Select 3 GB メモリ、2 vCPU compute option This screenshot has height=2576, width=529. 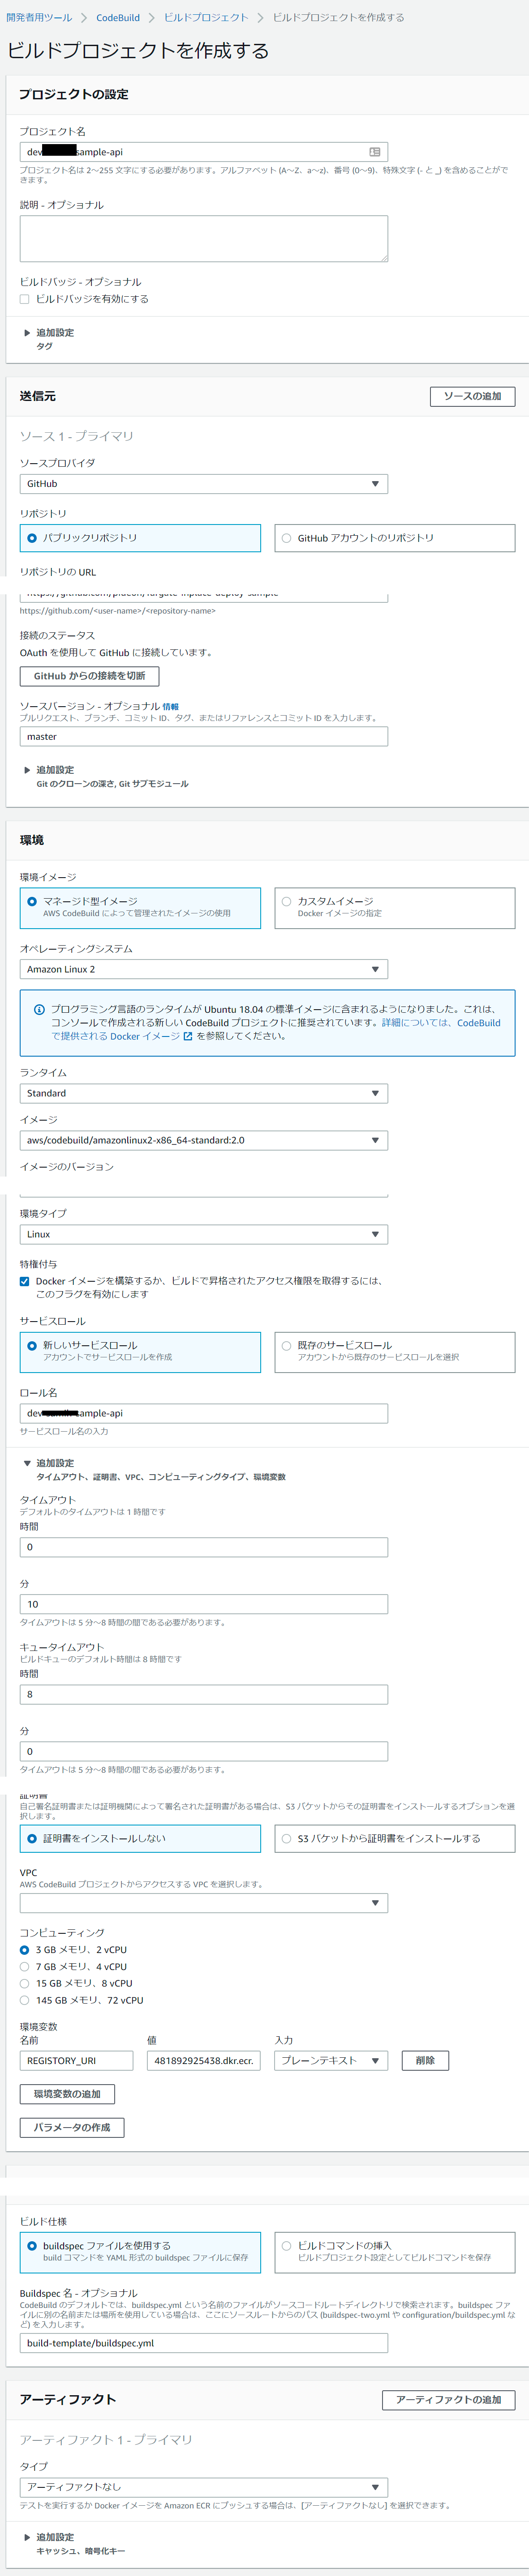click(25, 1950)
